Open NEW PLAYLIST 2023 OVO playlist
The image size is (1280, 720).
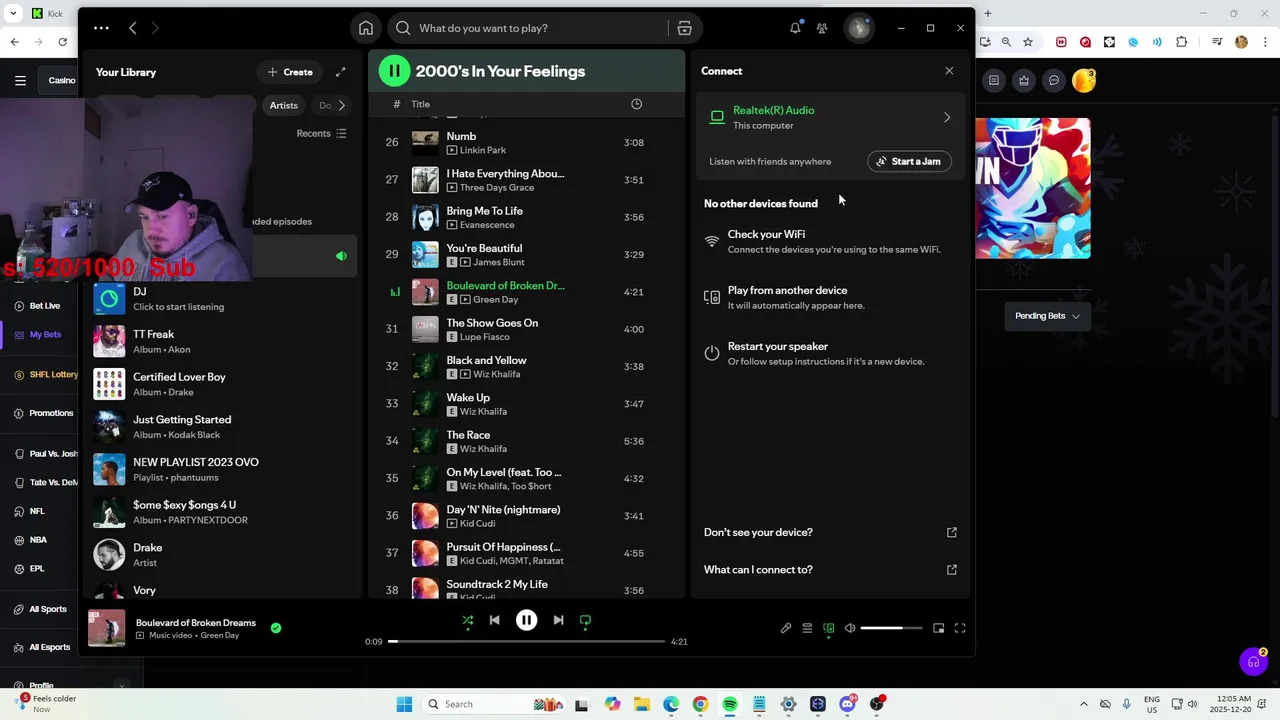click(x=222, y=469)
